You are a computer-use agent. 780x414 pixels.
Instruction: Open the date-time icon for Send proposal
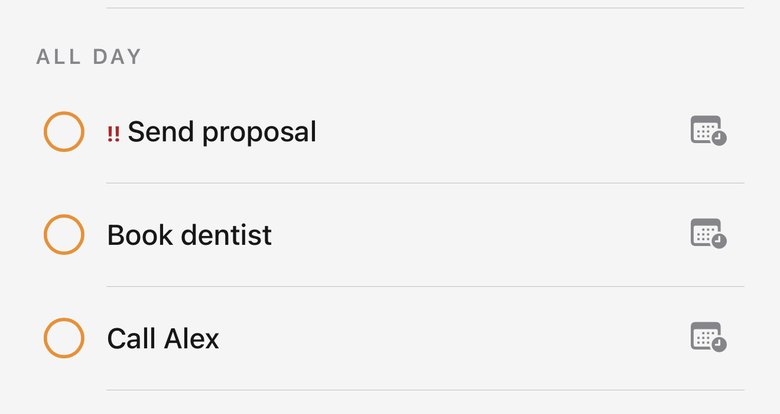click(708, 131)
